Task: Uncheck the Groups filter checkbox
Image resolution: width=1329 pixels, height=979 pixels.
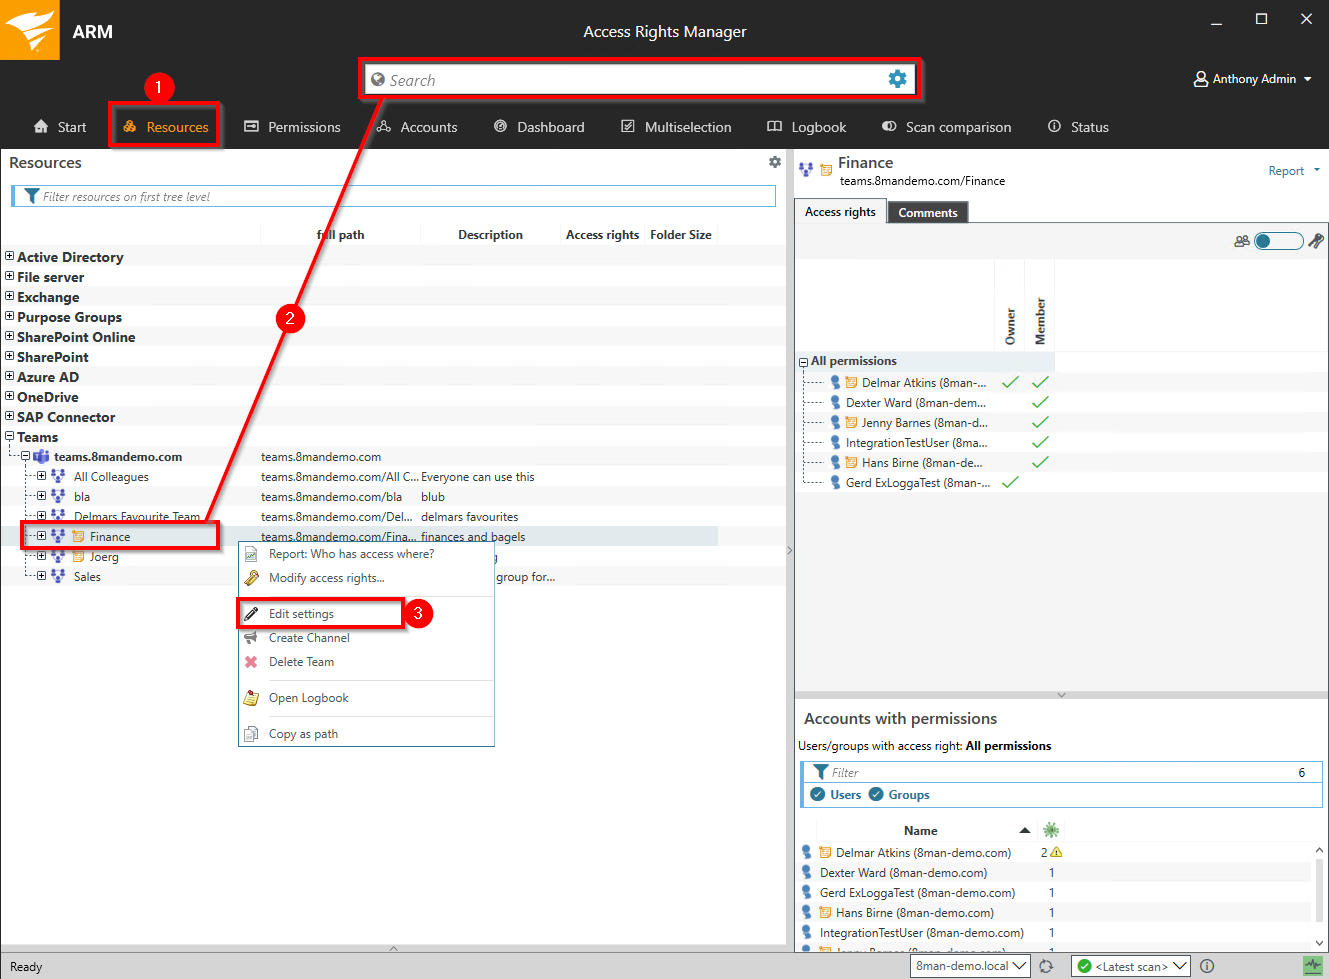Action: (x=876, y=795)
